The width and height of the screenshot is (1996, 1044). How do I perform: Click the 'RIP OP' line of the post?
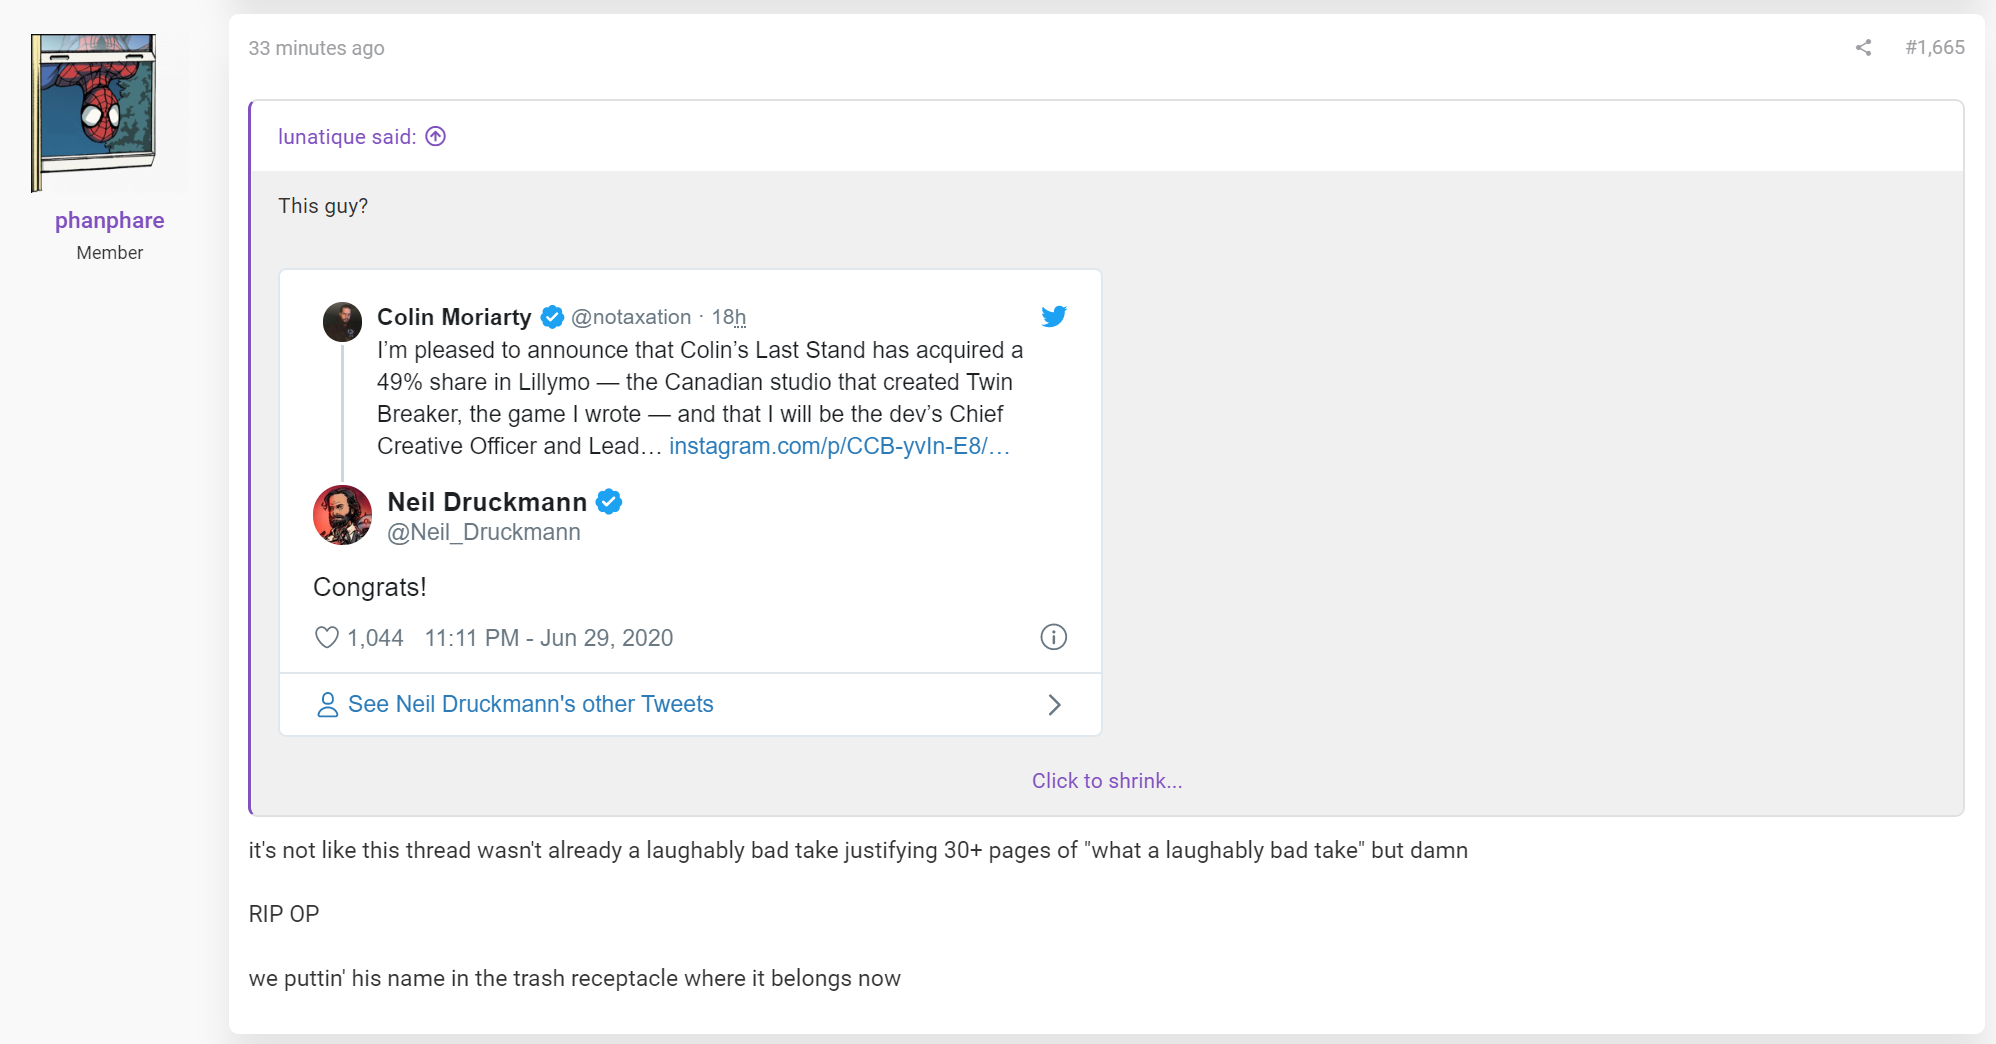(284, 914)
